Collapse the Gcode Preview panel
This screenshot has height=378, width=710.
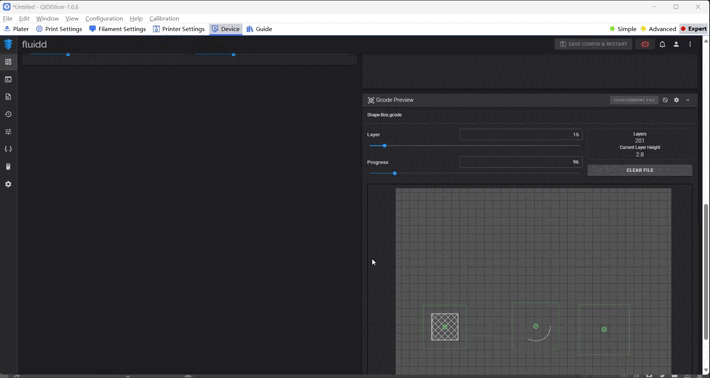pos(688,100)
